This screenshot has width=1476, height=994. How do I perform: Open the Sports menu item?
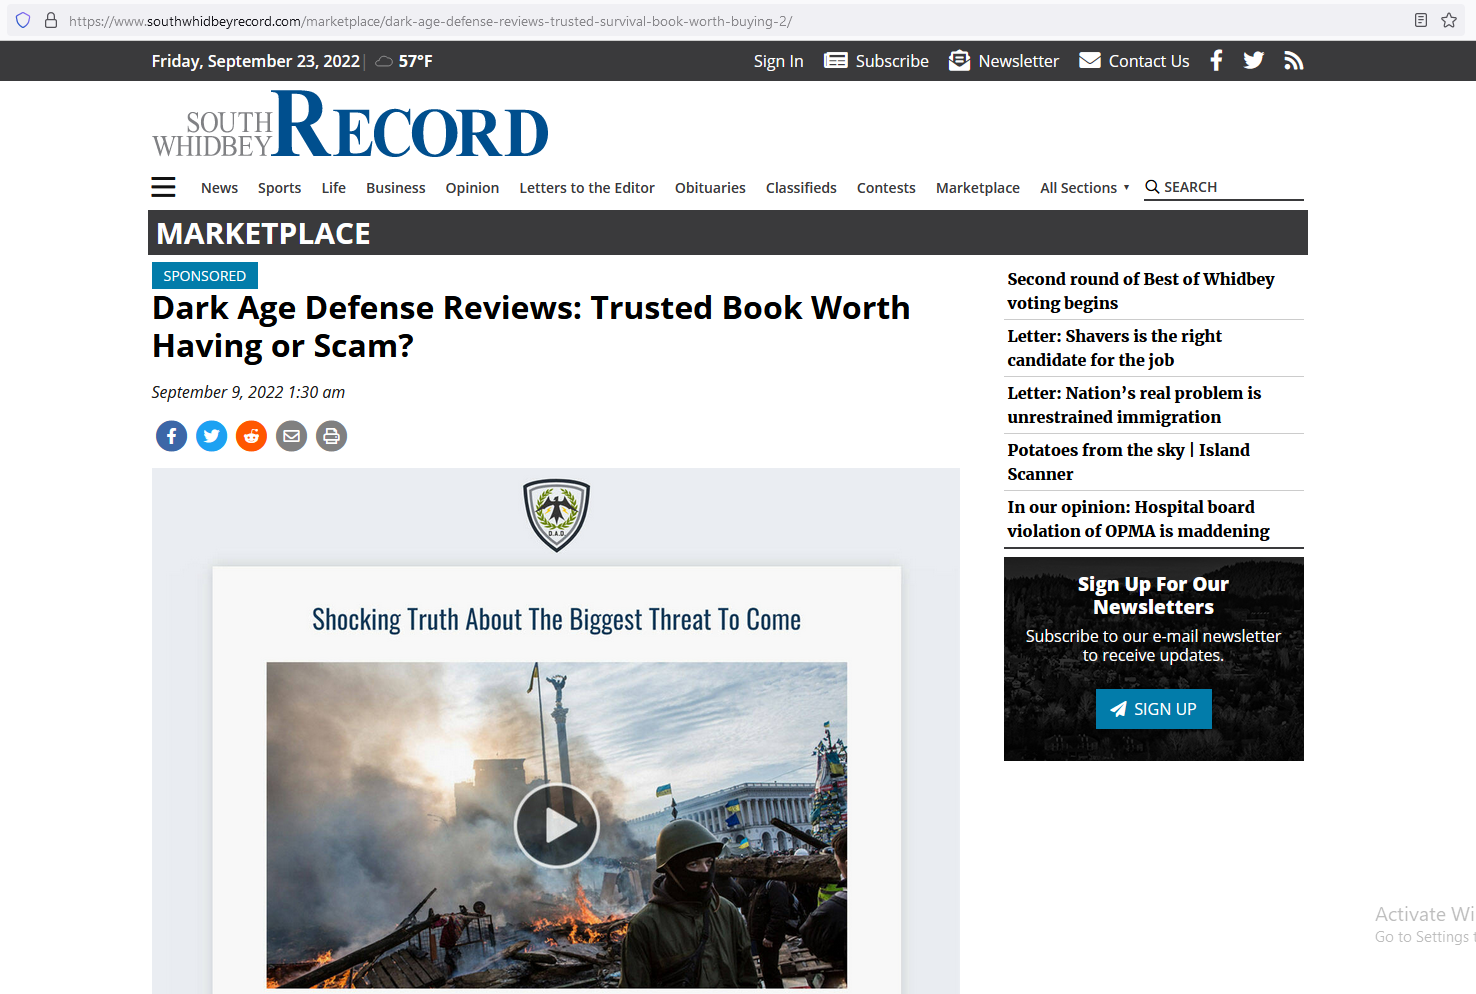pyautogui.click(x=280, y=188)
